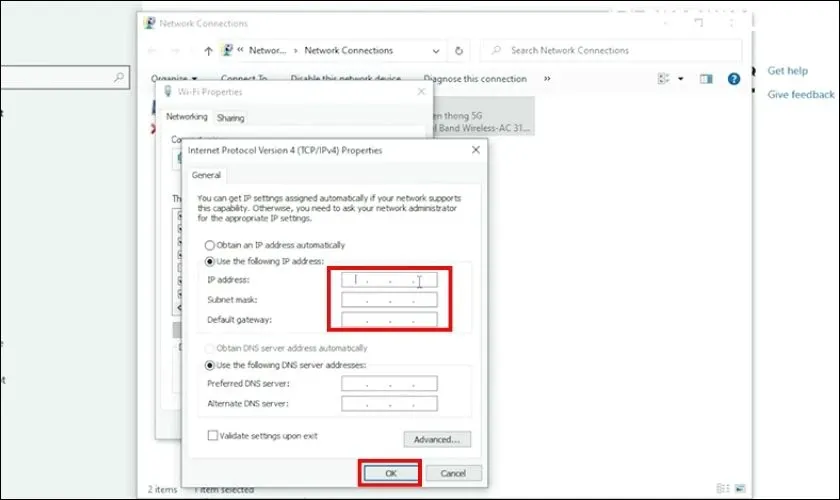Click the Subnet mask input field
The width and height of the screenshot is (840, 500).
[389, 300]
